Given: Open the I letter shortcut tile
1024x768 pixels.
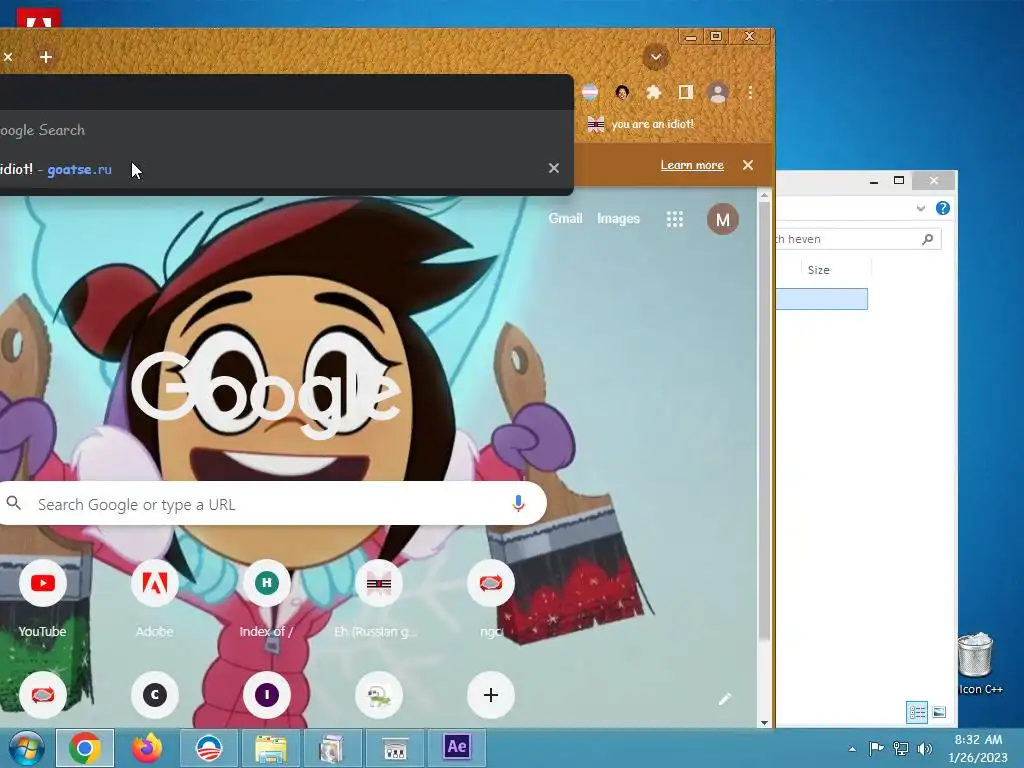Looking at the screenshot, I should (x=266, y=695).
